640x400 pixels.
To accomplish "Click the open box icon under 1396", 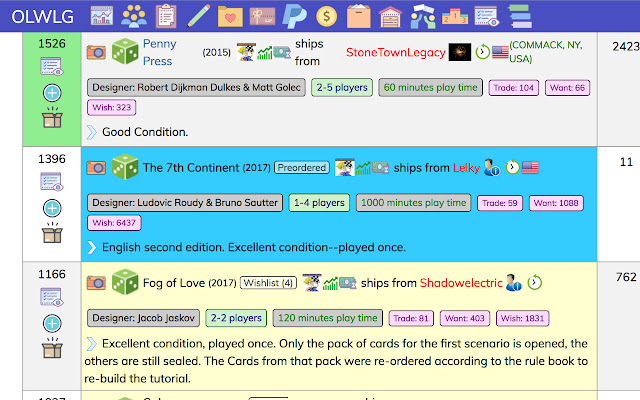I will (x=52, y=233).
